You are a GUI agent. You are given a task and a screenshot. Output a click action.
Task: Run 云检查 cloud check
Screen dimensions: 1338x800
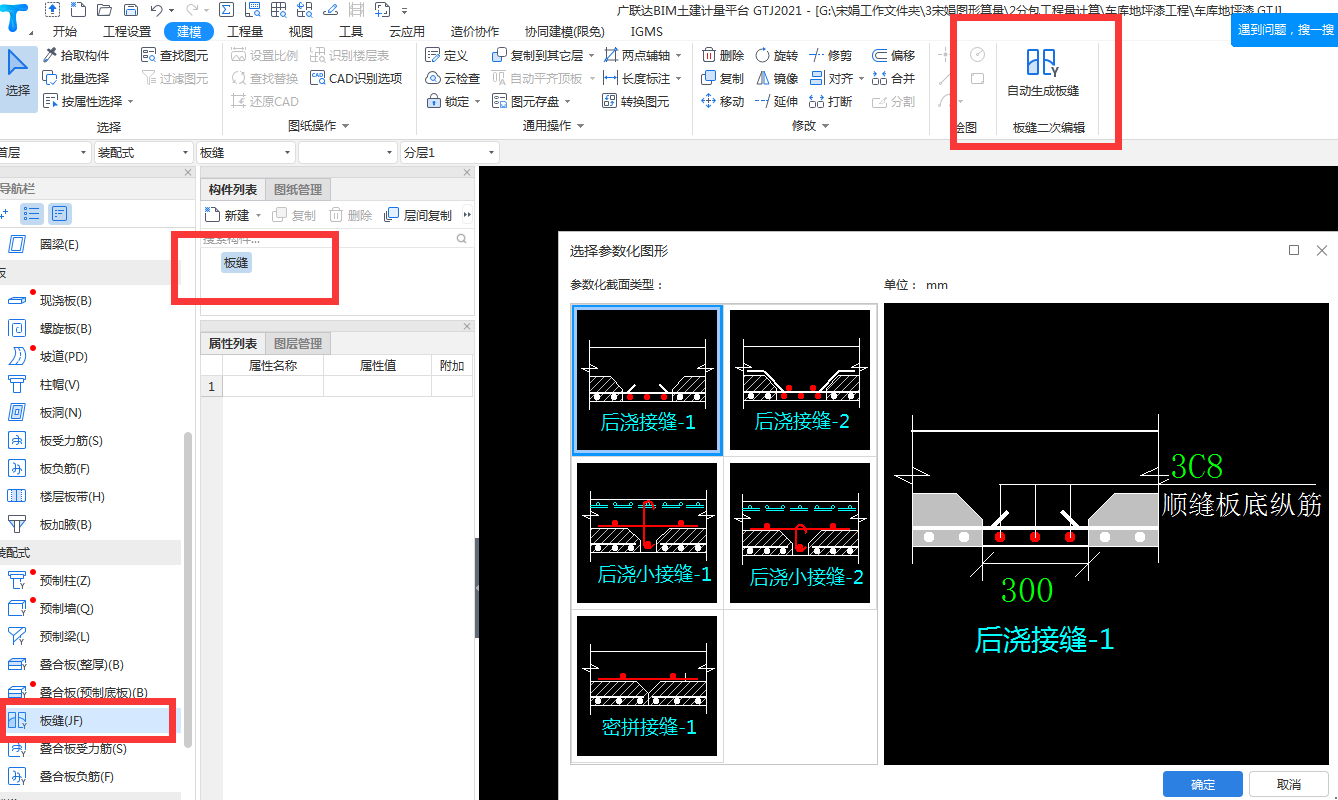click(453, 78)
